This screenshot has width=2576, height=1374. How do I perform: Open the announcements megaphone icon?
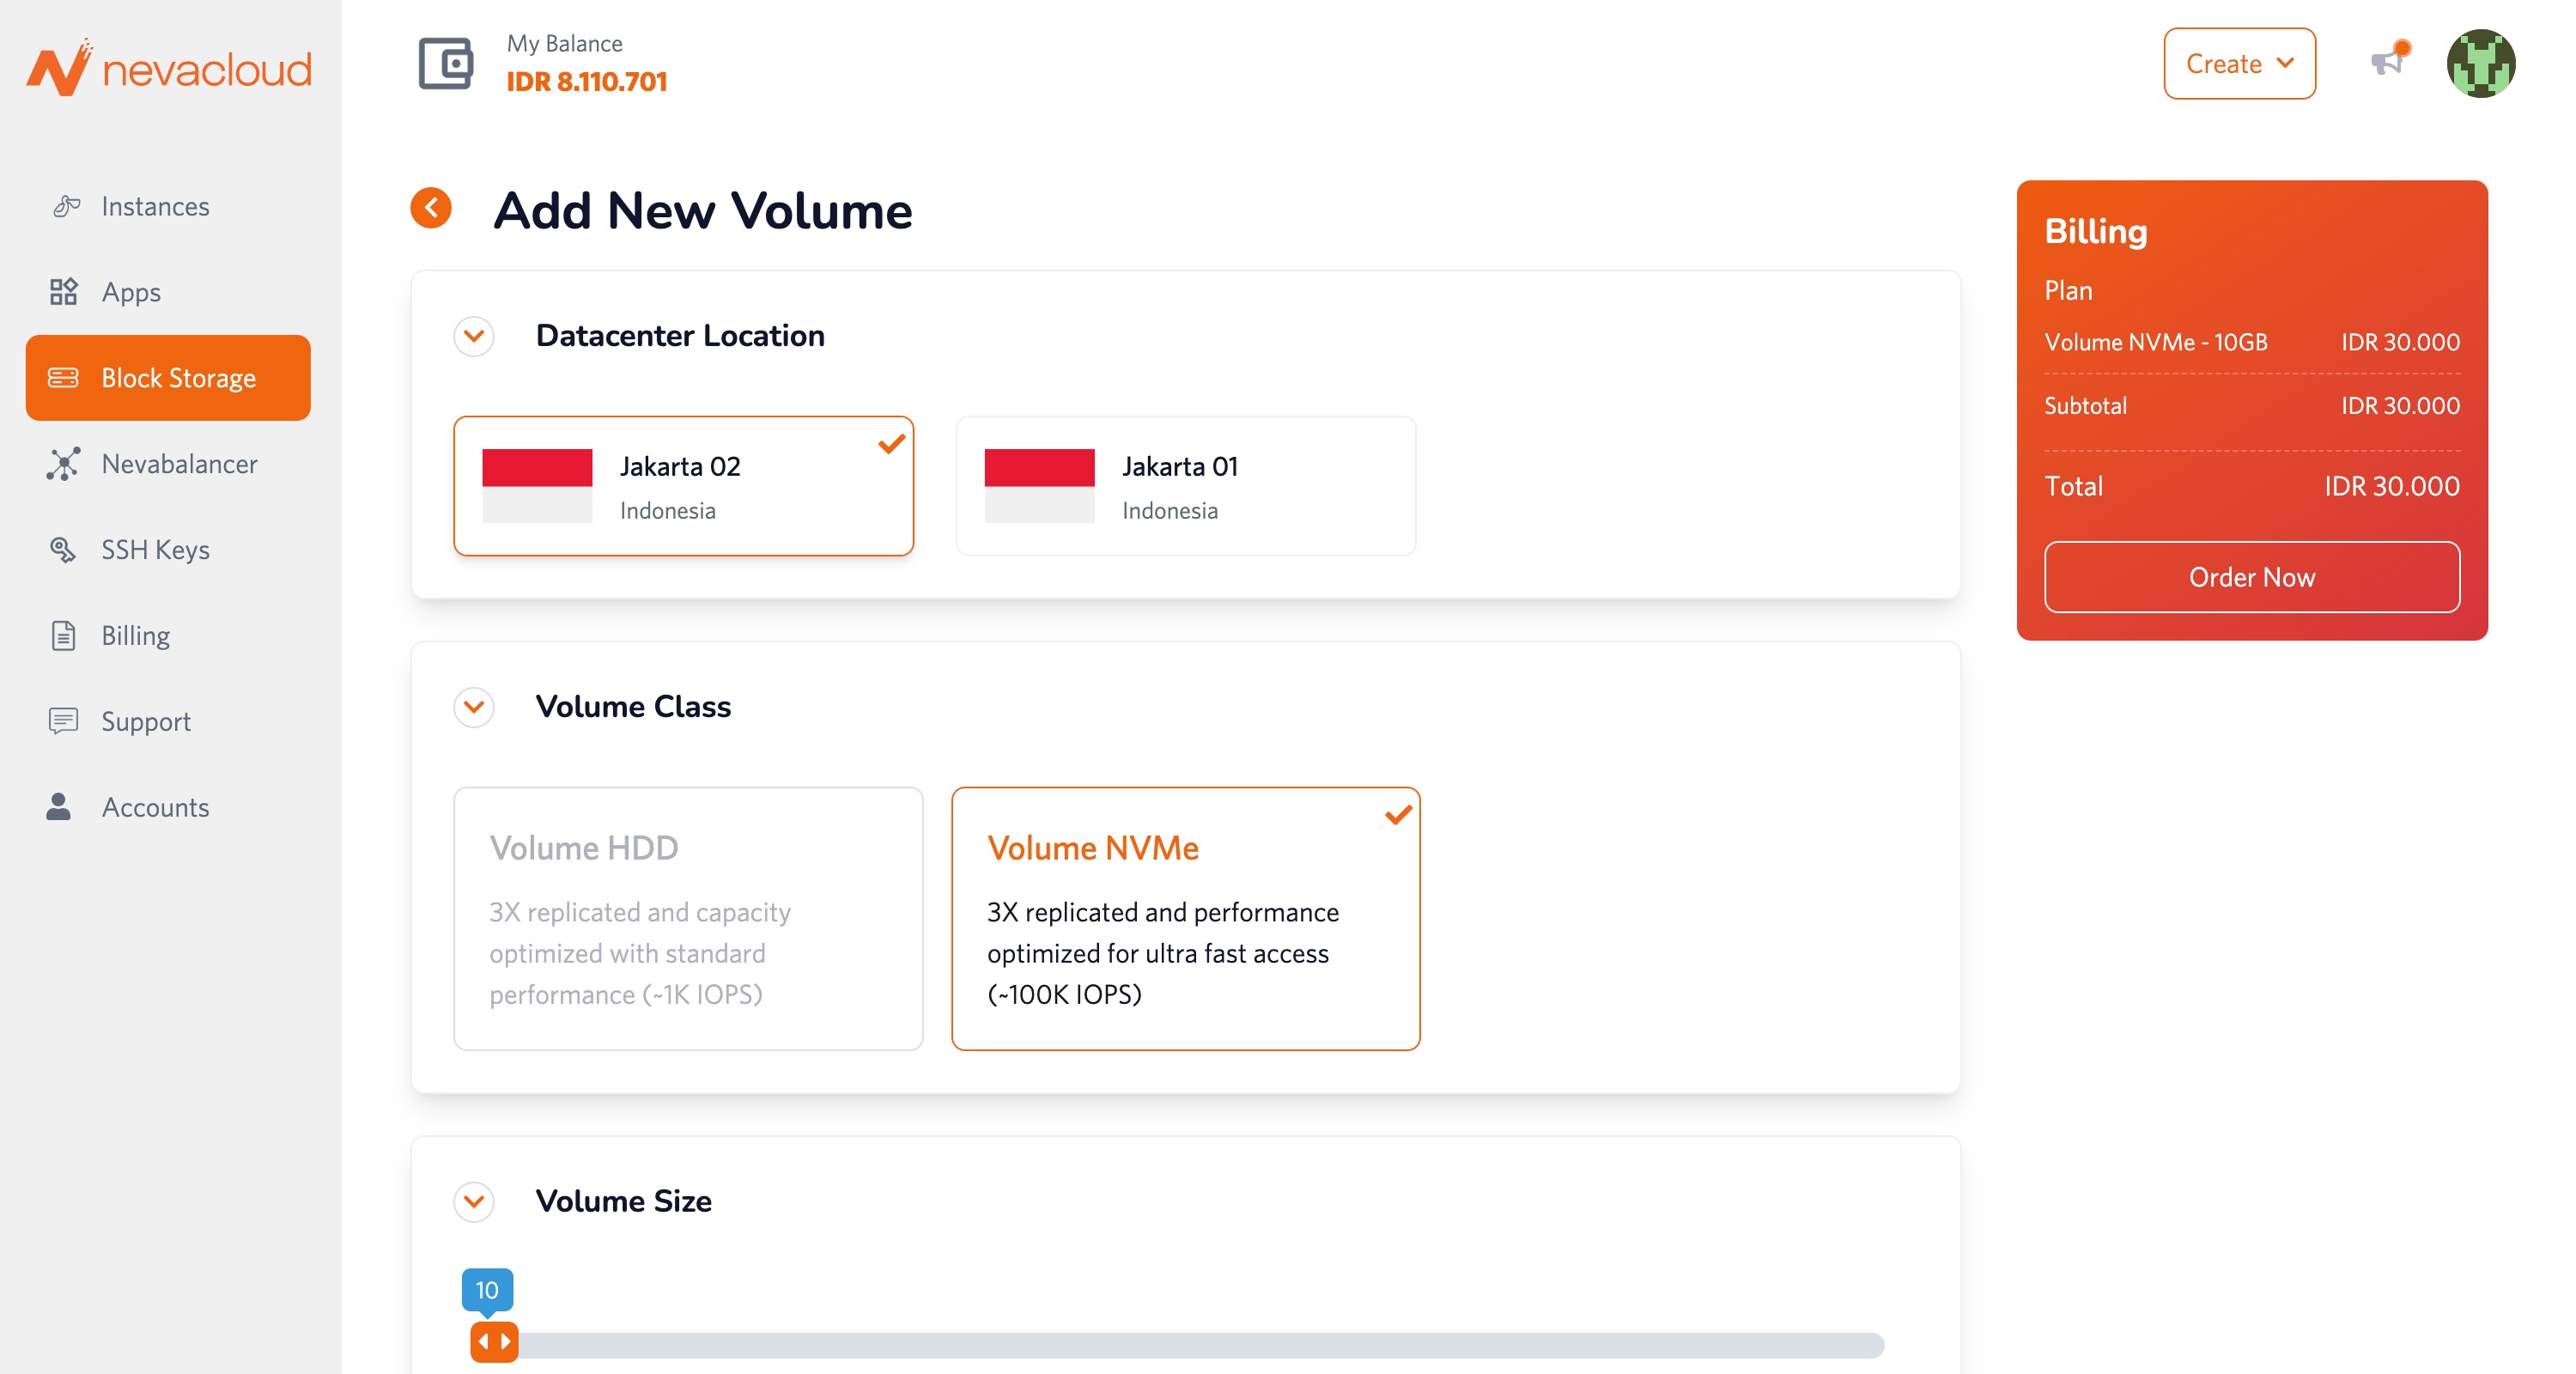pyautogui.click(x=2388, y=62)
